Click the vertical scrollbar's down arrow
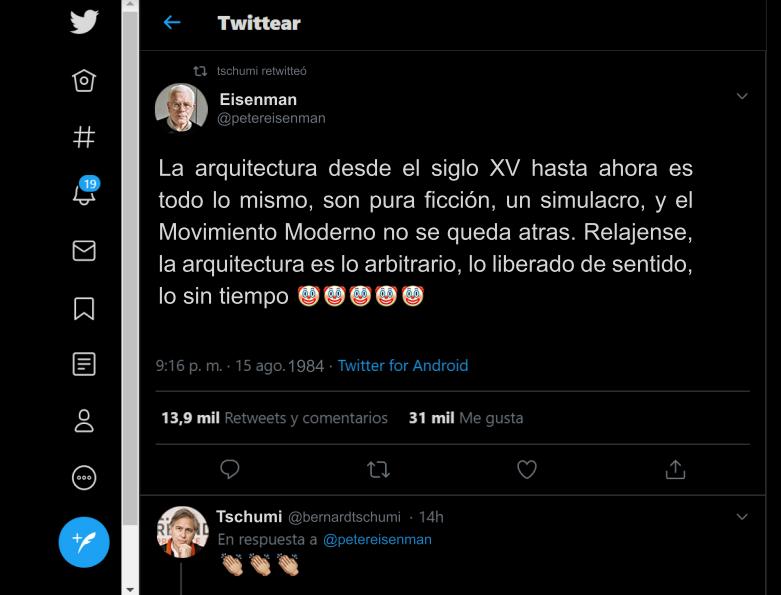Screen dimensions: 781x595 (130, 590)
